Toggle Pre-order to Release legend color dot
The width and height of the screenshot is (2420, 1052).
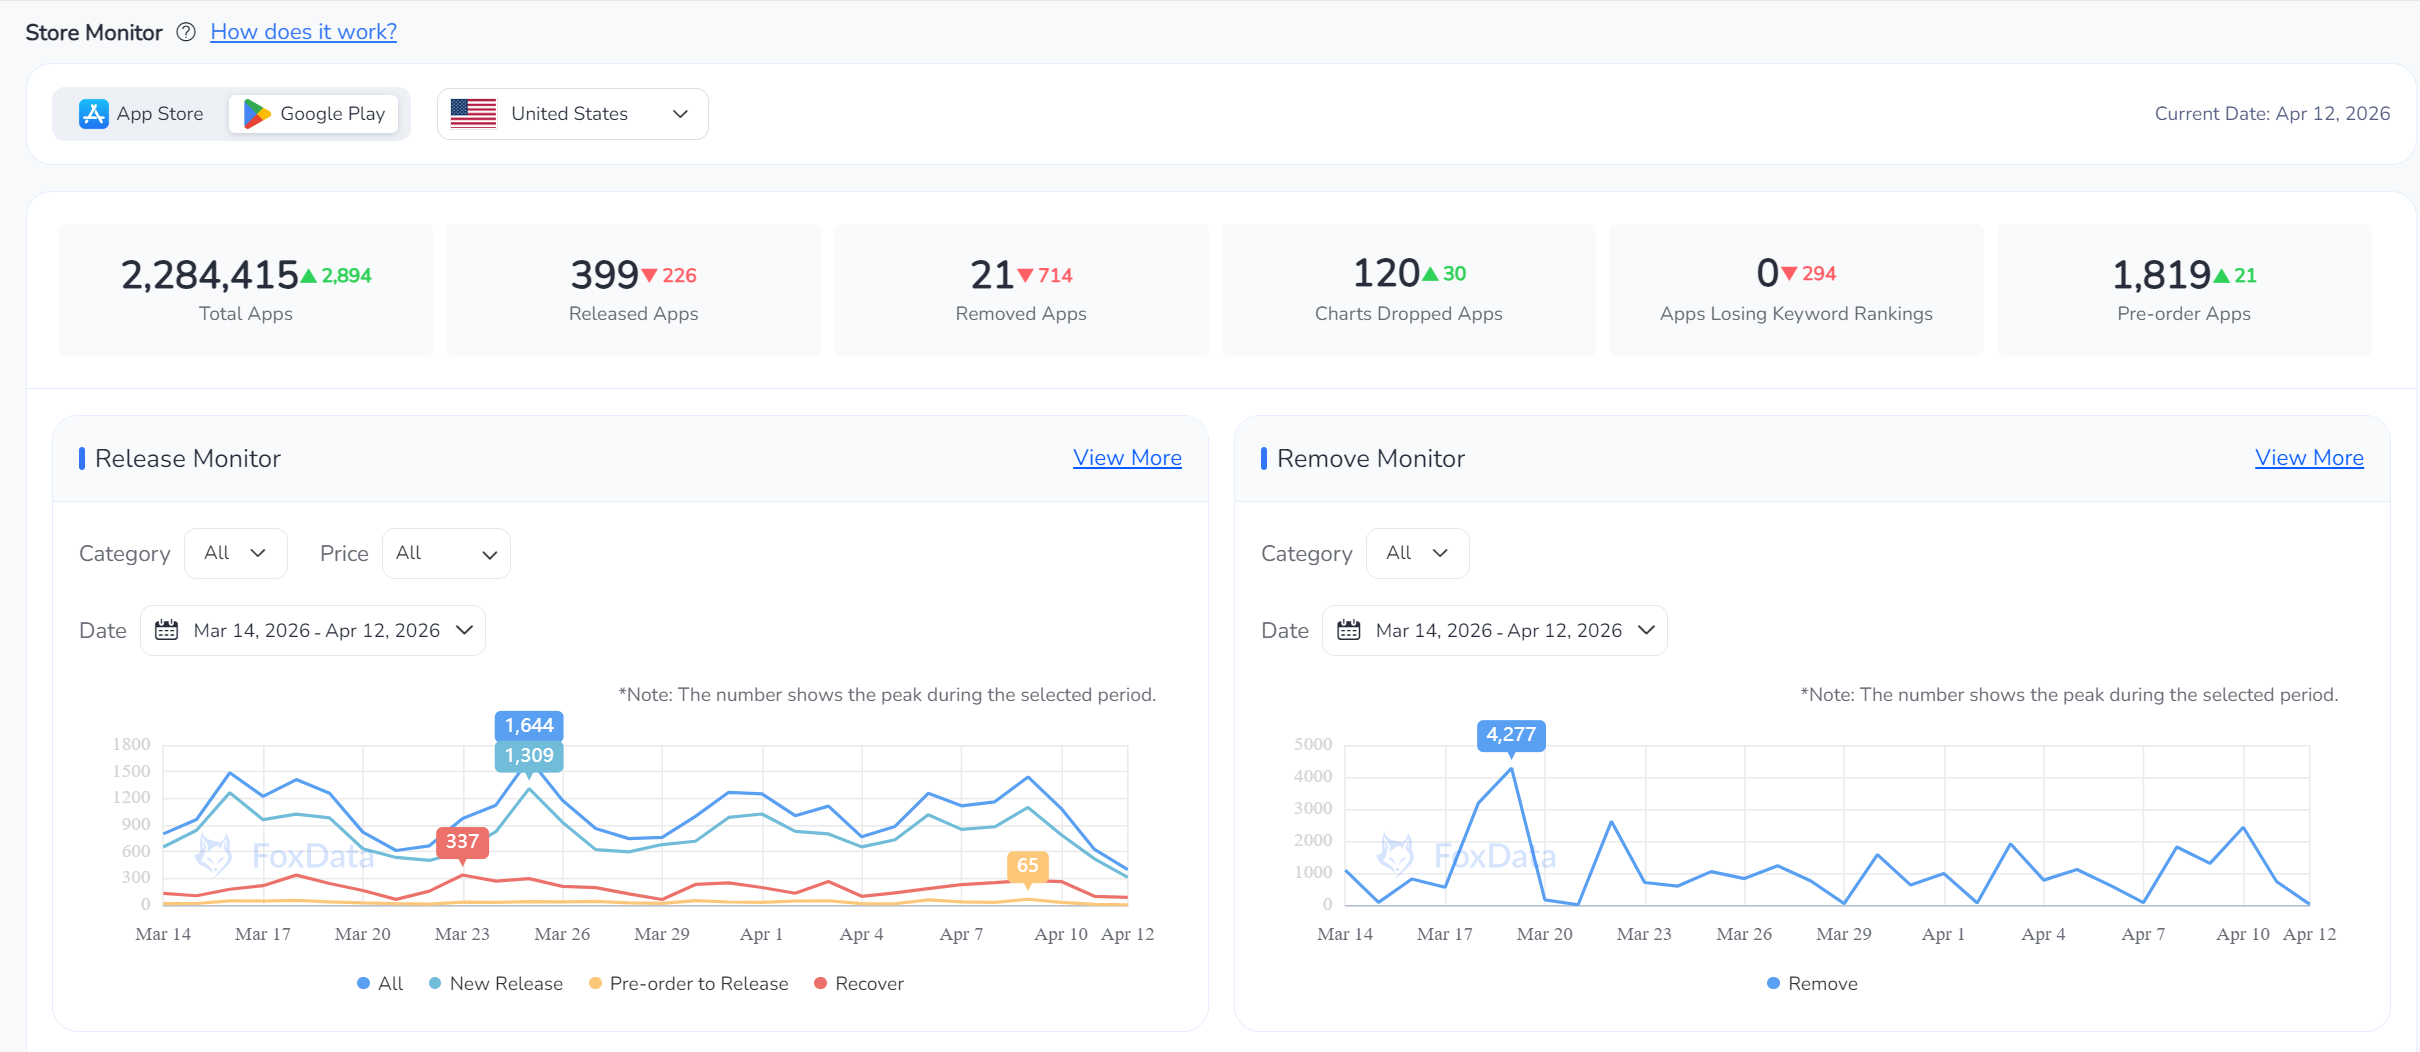[x=596, y=984]
